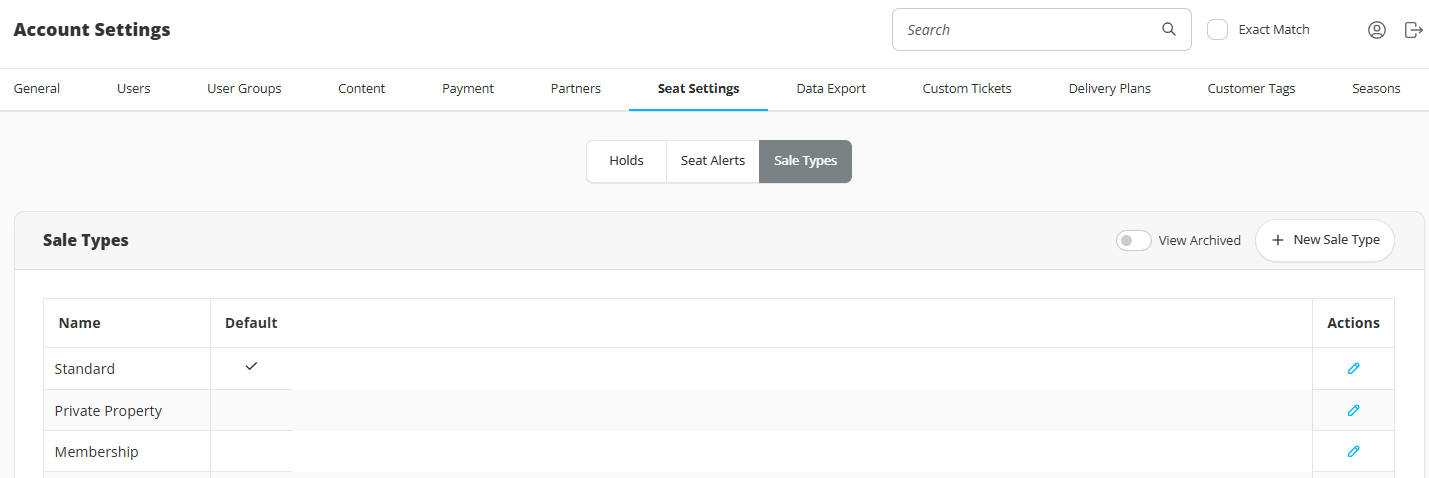Open the Delivery Plans tab
Screen dimensions: 1429x478
[x=1109, y=88]
